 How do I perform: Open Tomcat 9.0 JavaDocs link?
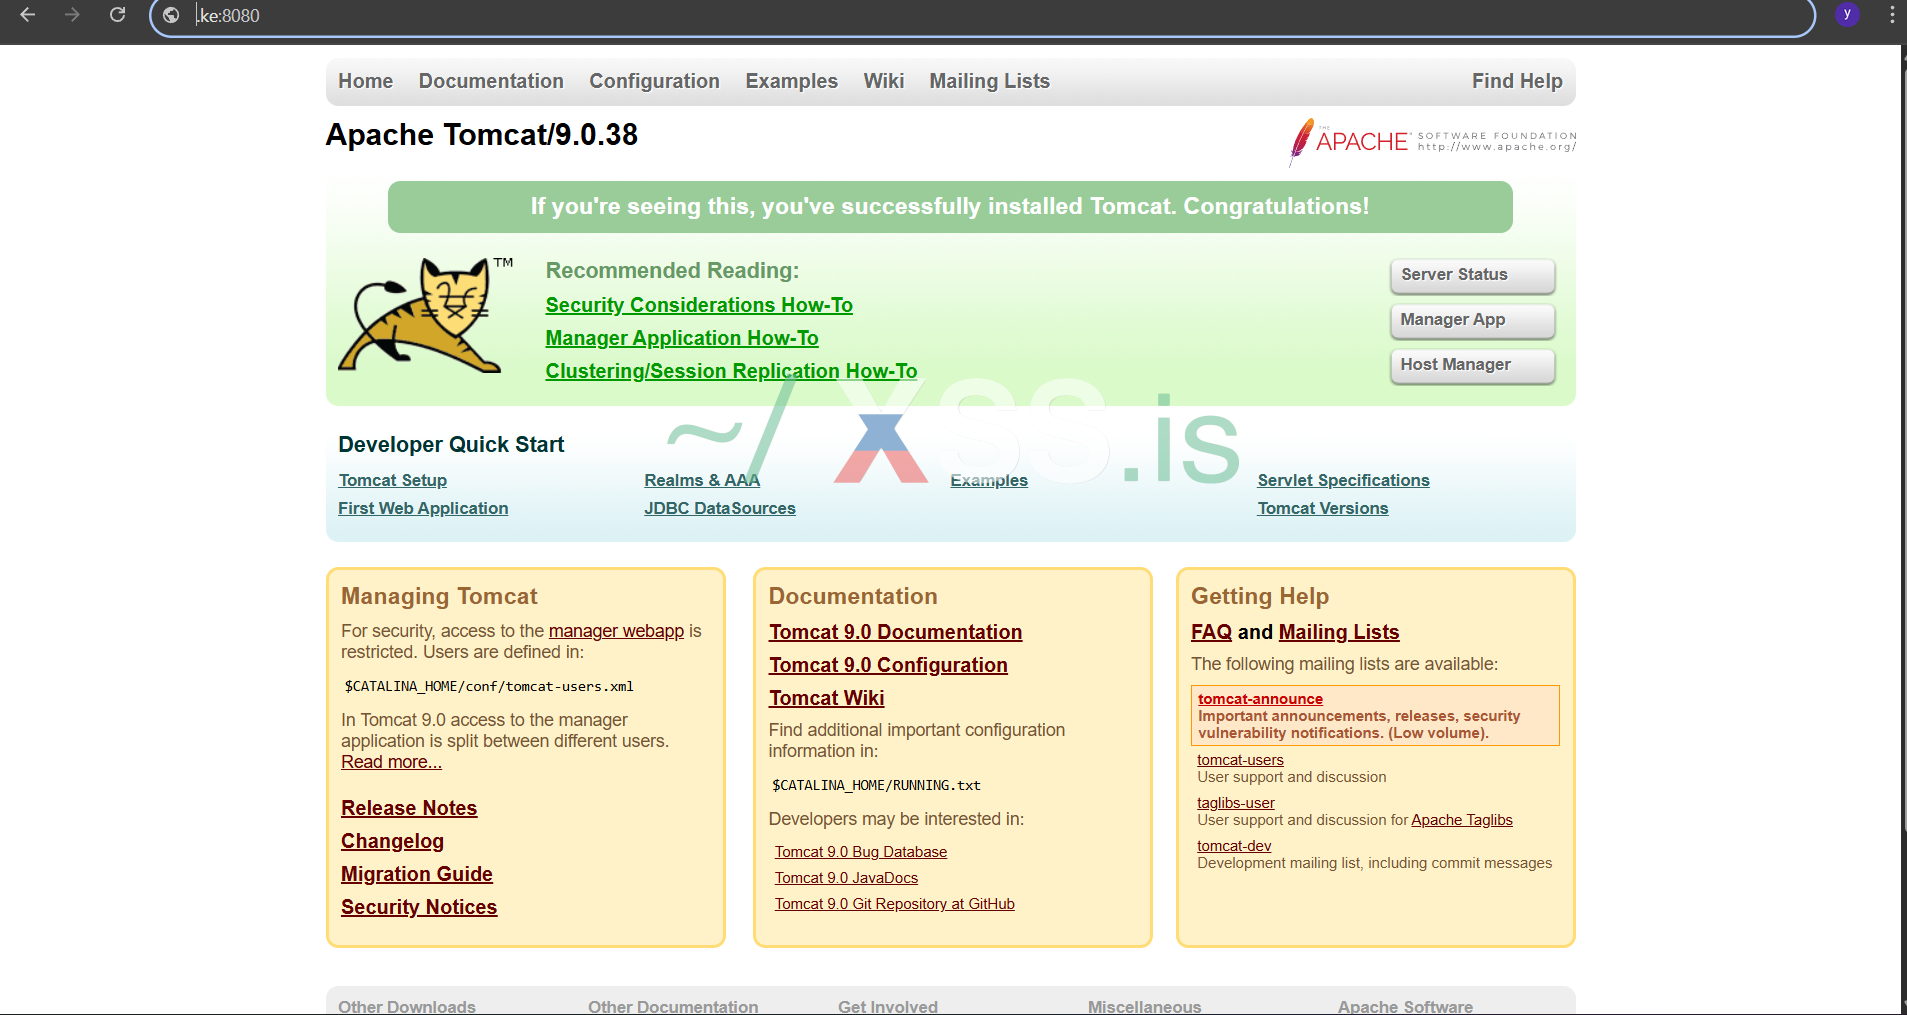point(846,878)
